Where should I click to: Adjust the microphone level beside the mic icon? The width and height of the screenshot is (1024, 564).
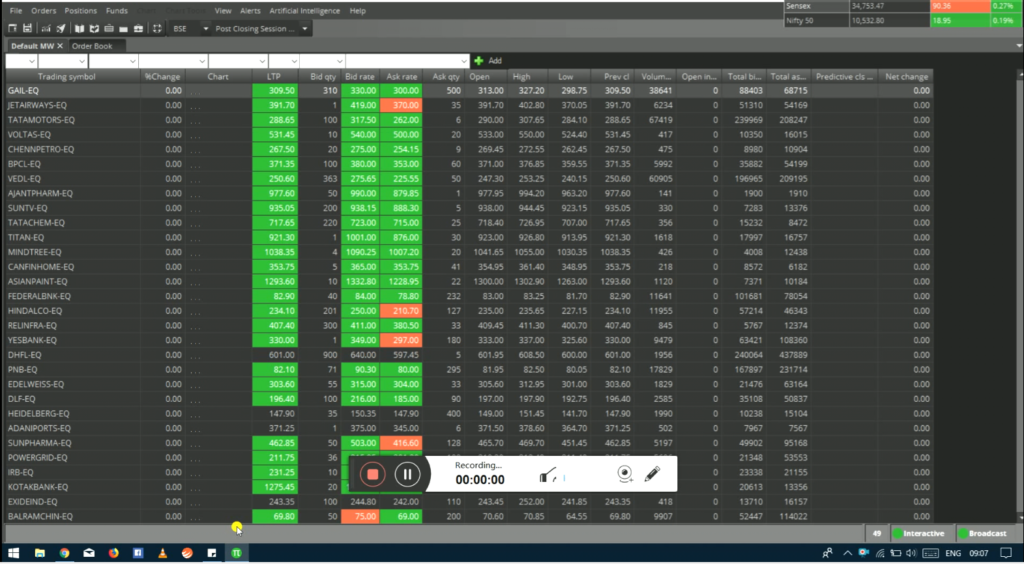(x=564, y=478)
